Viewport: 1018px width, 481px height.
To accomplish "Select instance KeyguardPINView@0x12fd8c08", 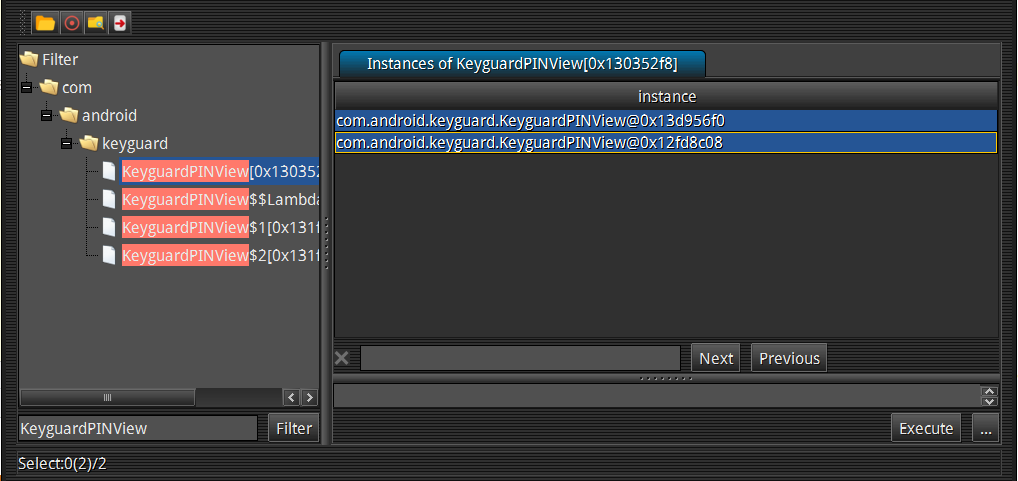I will click(x=666, y=143).
